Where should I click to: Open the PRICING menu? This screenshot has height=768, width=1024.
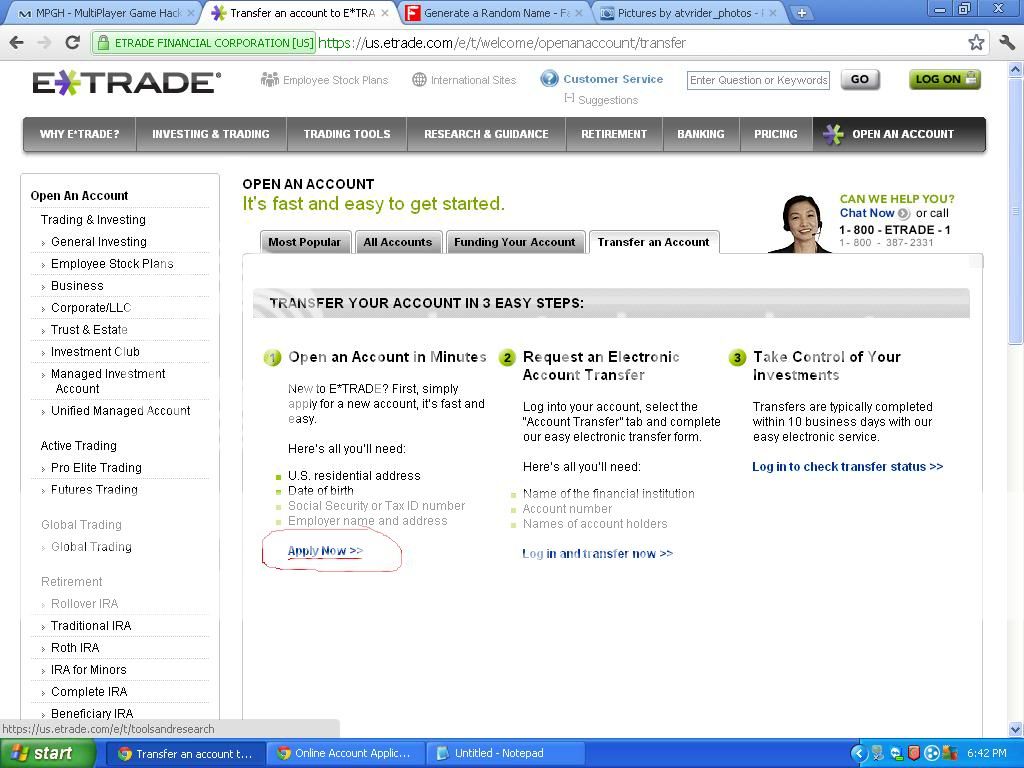[776, 135]
